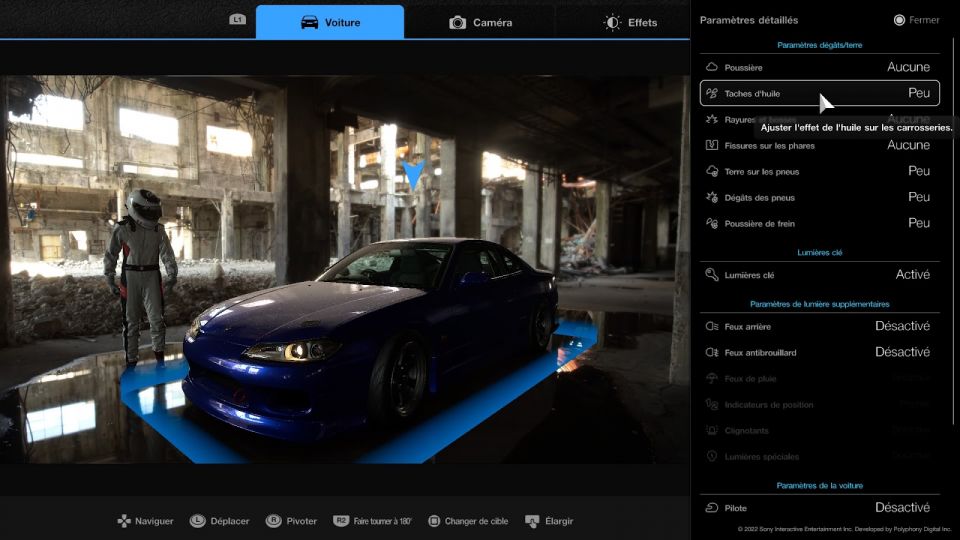Click the Lumières spéciales icon
960x540 pixels.
[711, 456]
